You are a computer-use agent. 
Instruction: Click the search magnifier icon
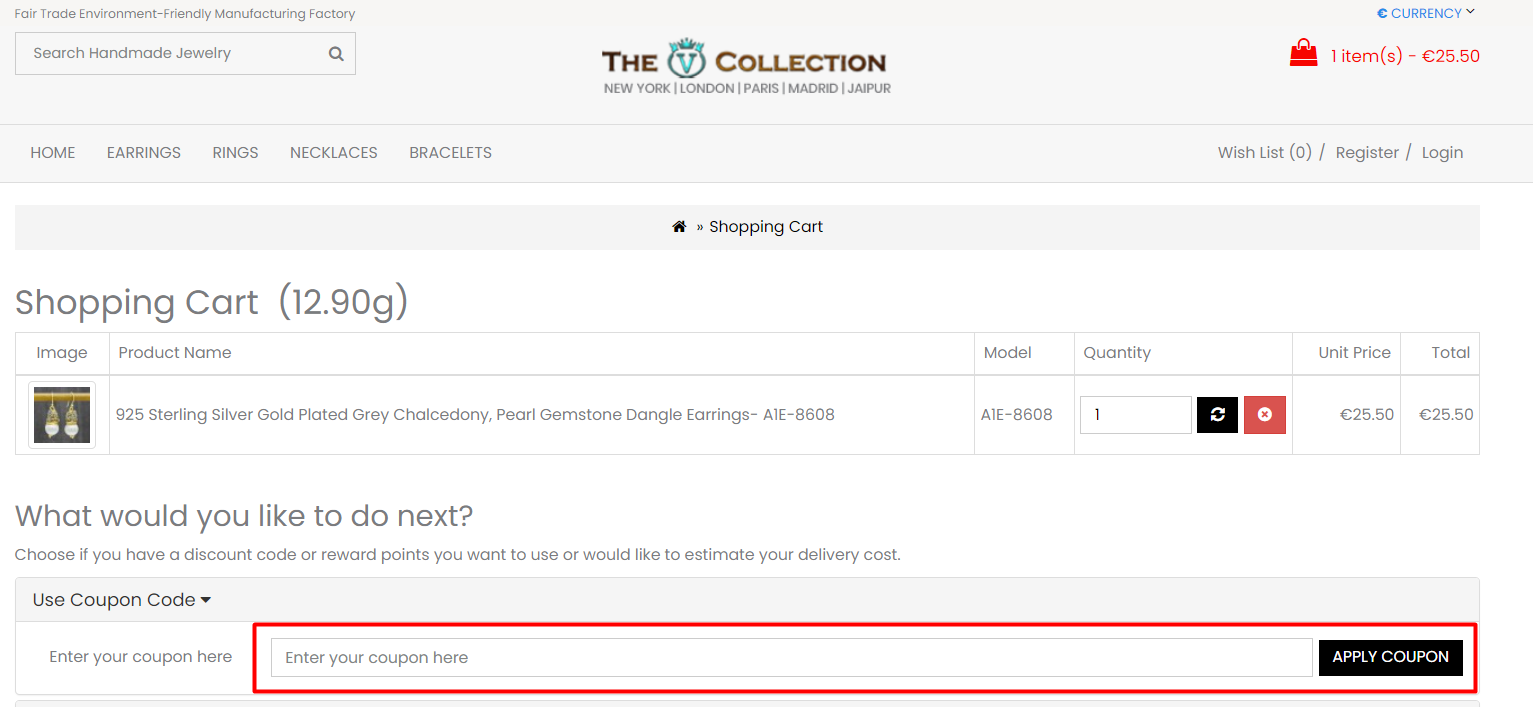335,53
